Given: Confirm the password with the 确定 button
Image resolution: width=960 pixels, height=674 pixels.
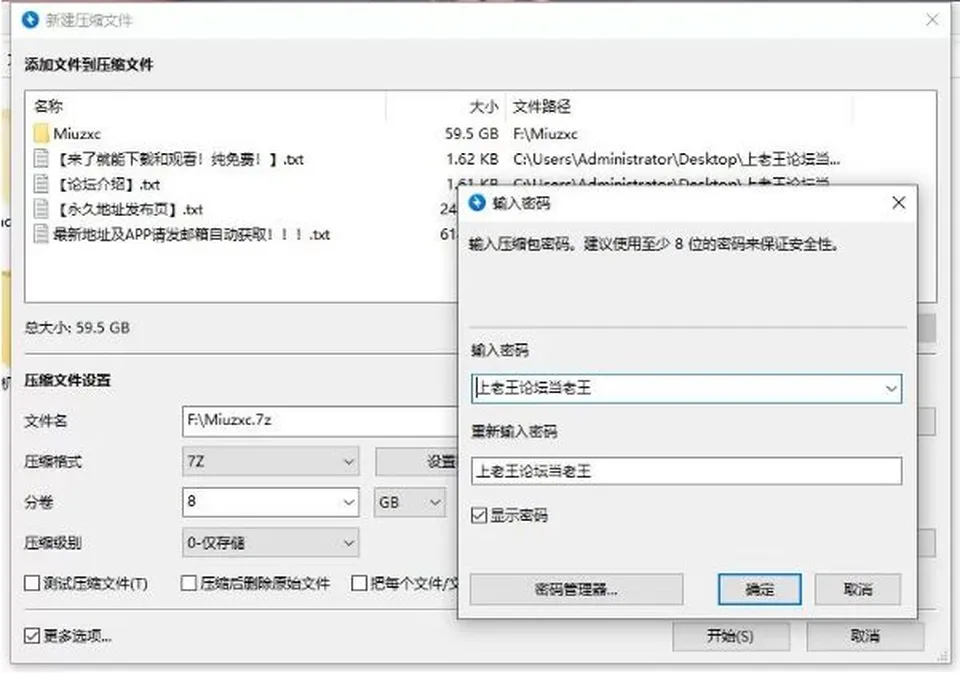Looking at the screenshot, I should point(759,590).
